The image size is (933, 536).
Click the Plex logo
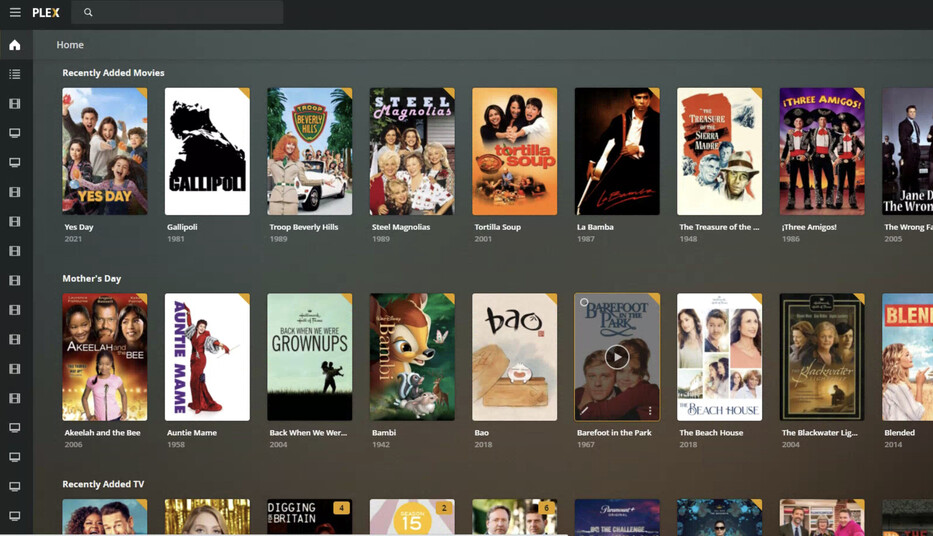pos(46,12)
